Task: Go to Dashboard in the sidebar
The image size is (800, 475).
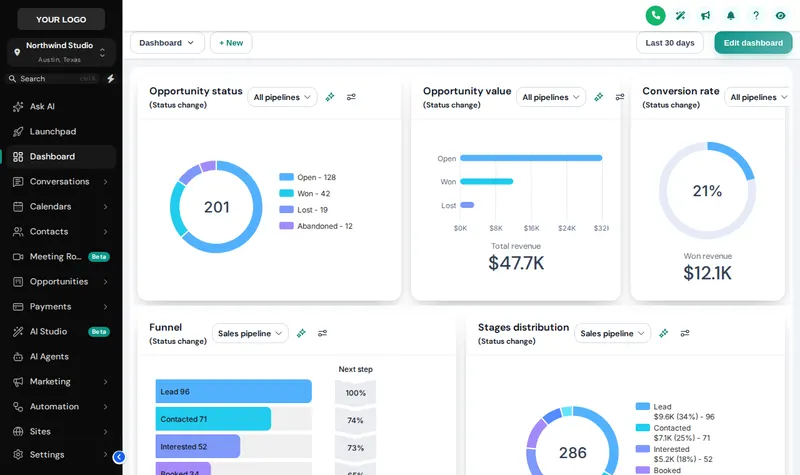Action: click(x=61, y=157)
